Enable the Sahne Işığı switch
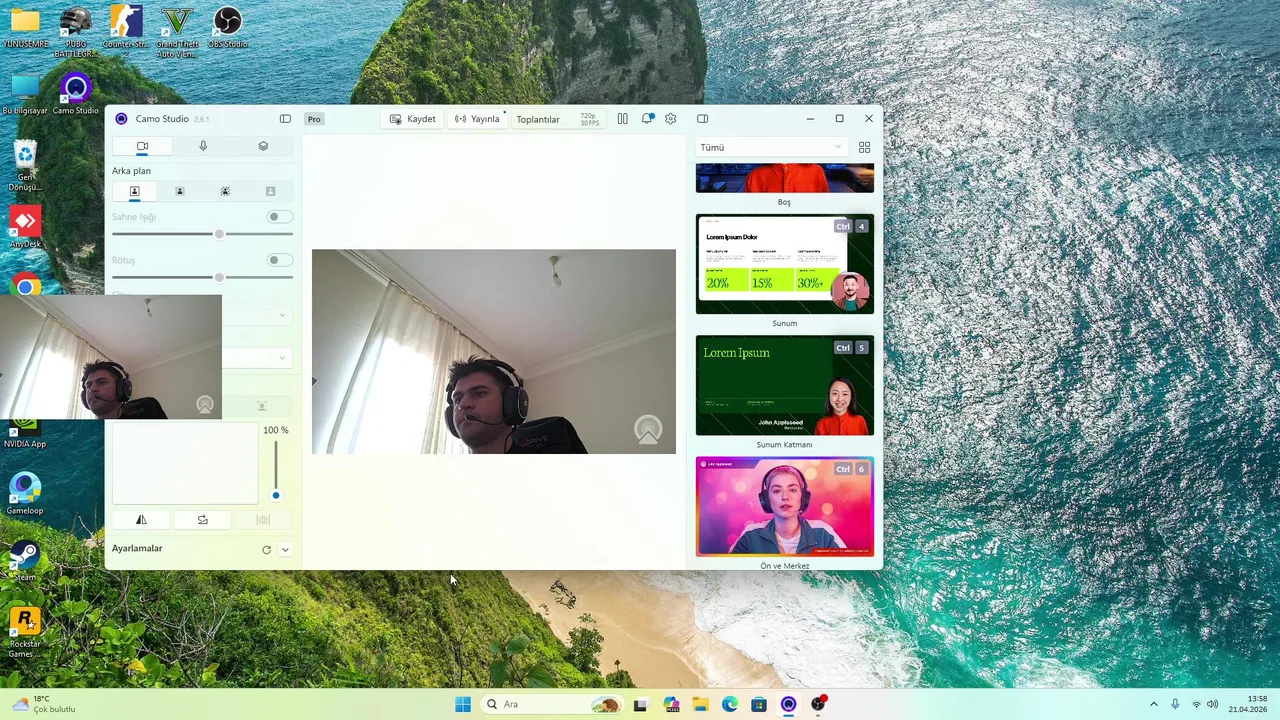This screenshot has width=1280, height=720. point(280,217)
